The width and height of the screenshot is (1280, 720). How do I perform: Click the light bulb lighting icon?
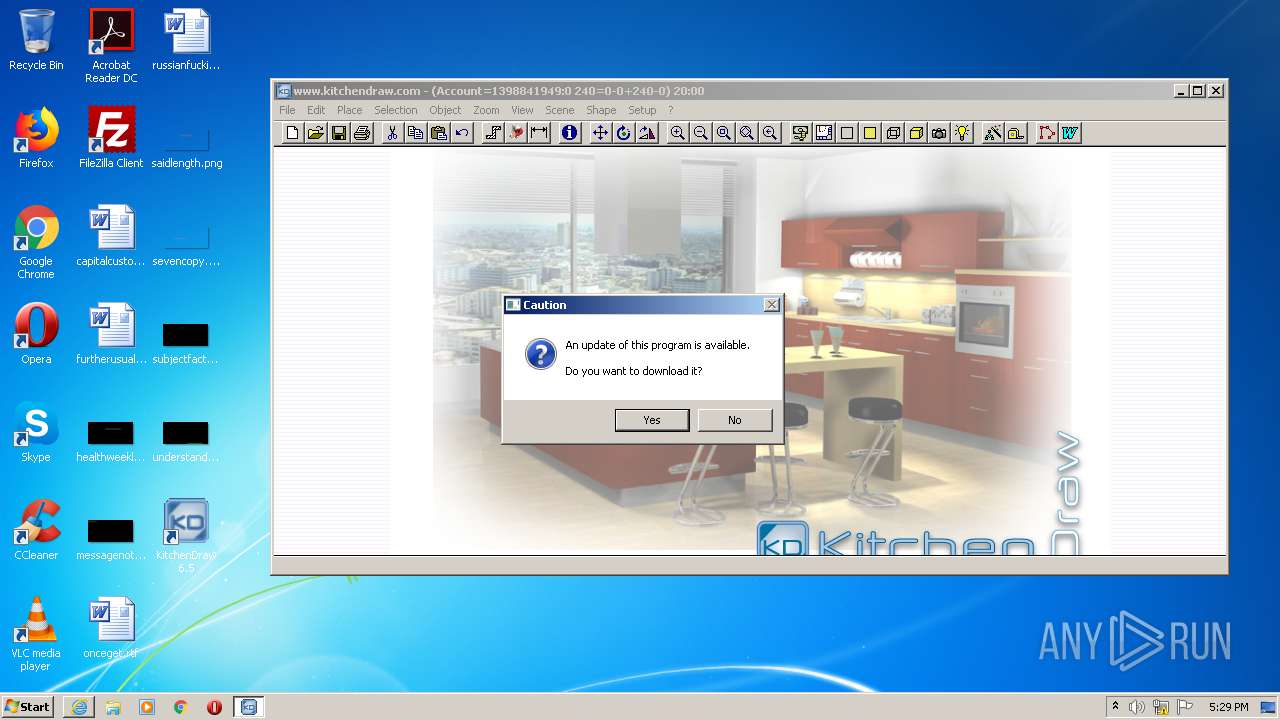point(962,133)
